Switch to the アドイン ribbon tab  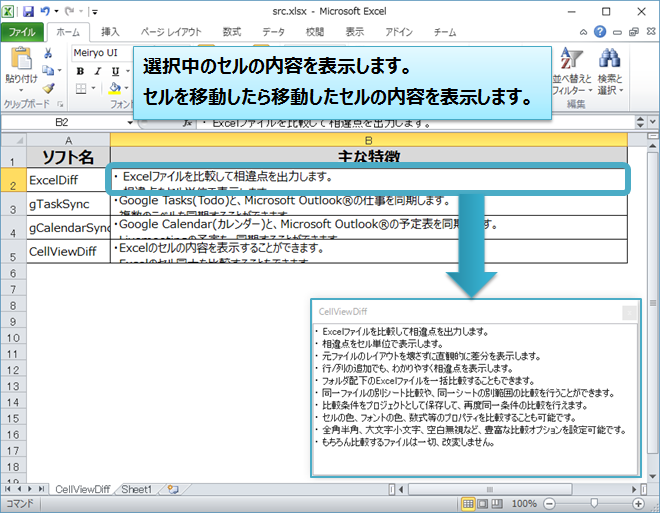(399, 32)
